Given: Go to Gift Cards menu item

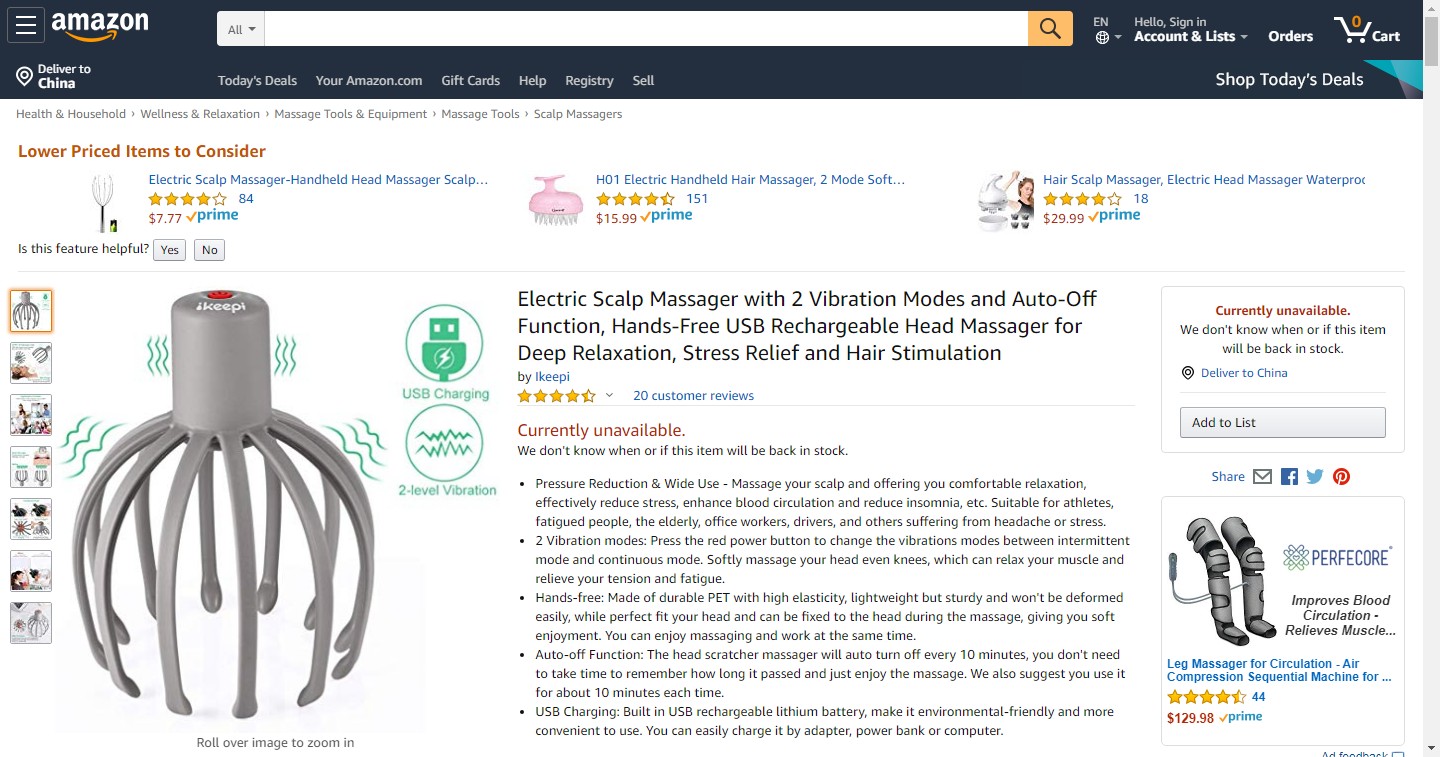Looking at the screenshot, I should [x=470, y=81].
